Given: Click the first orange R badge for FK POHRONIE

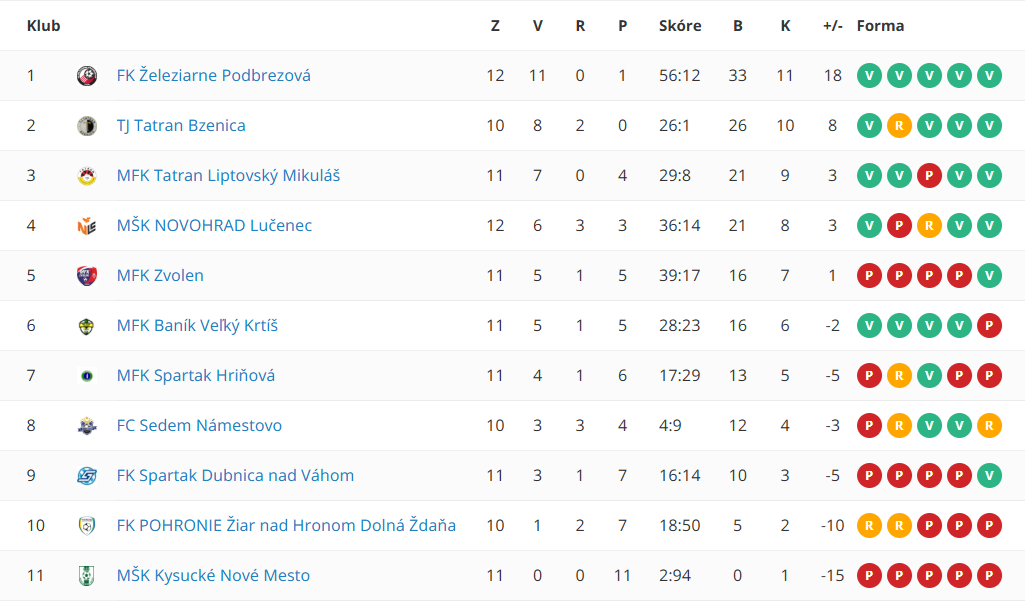Looking at the screenshot, I should coord(869,526).
